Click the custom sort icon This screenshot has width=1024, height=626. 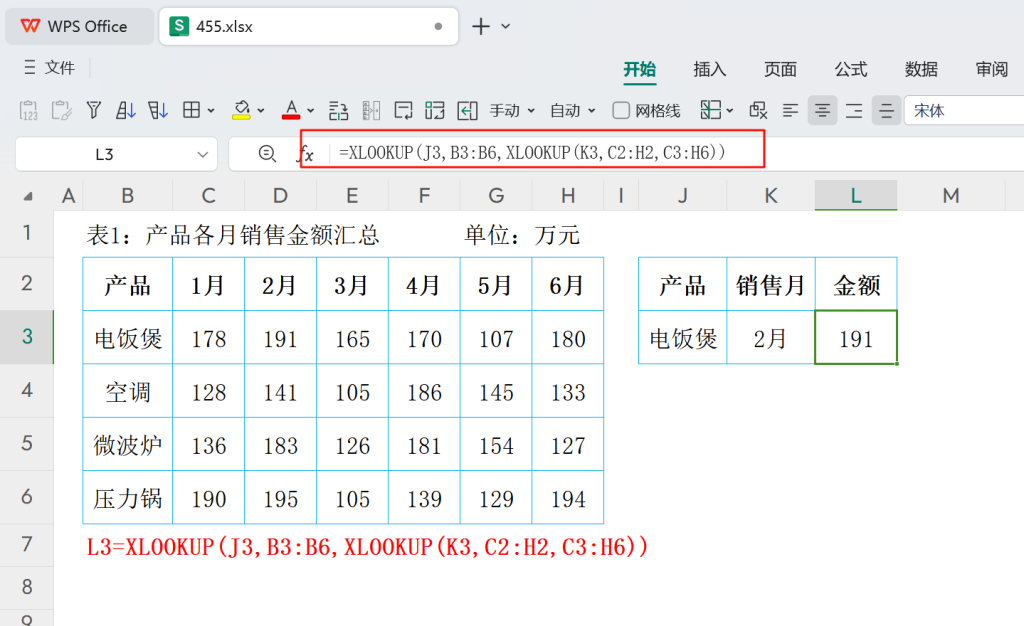158,110
